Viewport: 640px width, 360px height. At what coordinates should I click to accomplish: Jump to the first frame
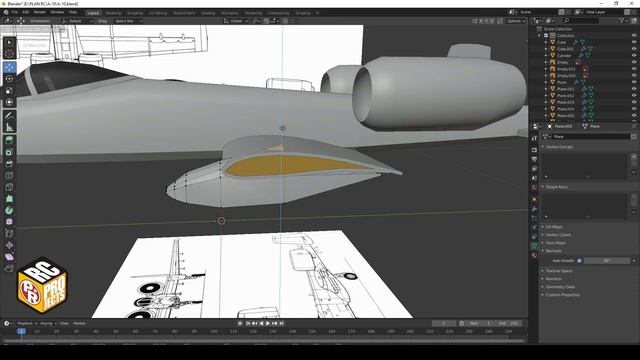248,323
